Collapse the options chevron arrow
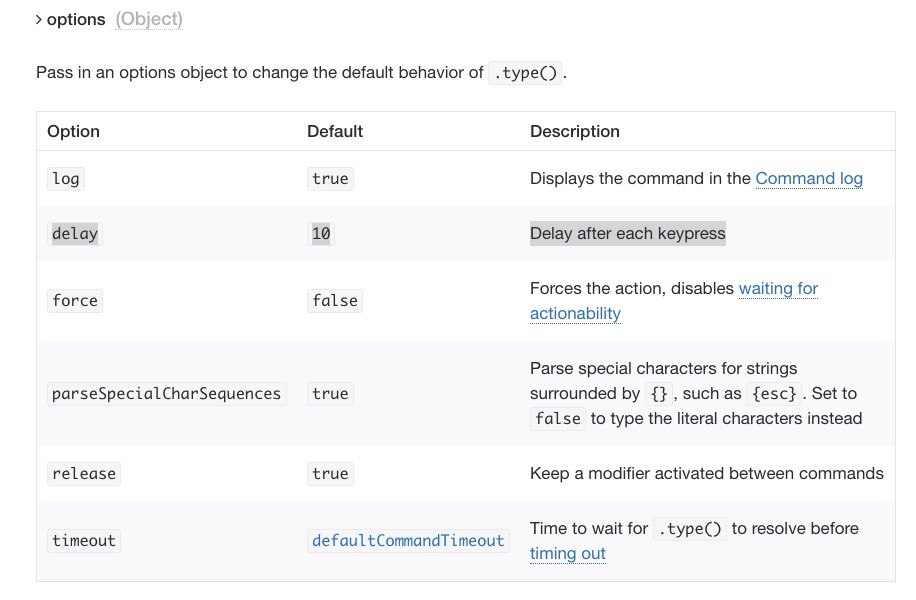 click(x=39, y=19)
